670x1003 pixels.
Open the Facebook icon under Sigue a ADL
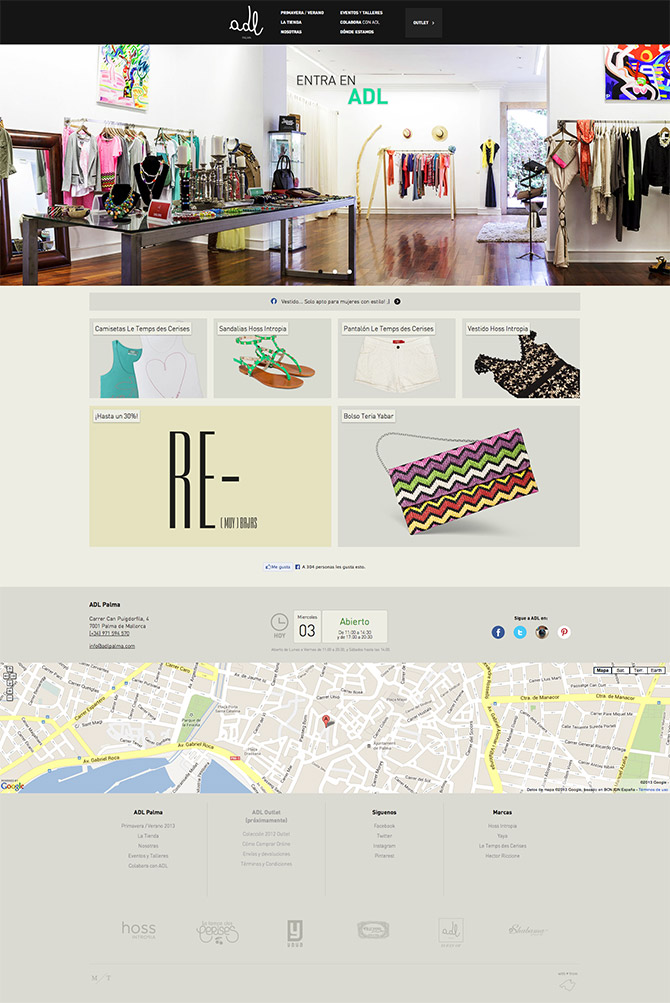click(498, 632)
